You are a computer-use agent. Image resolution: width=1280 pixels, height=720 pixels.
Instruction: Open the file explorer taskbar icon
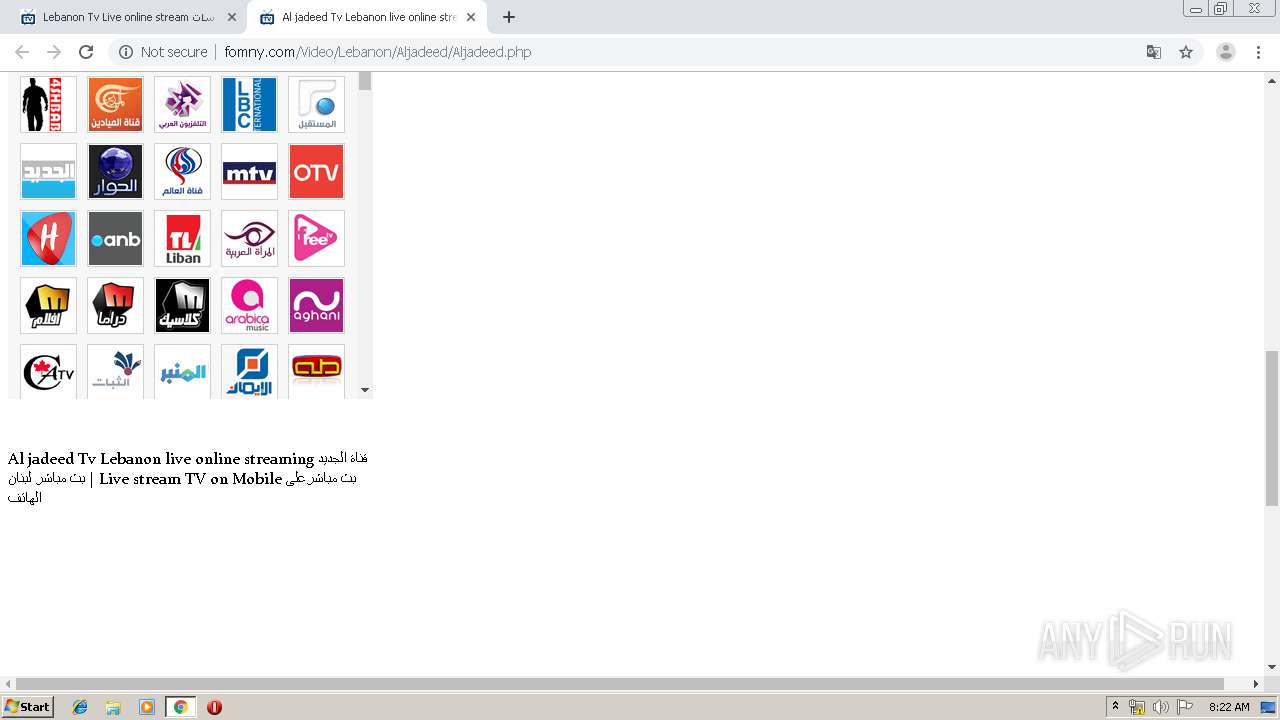click(113, 707)
